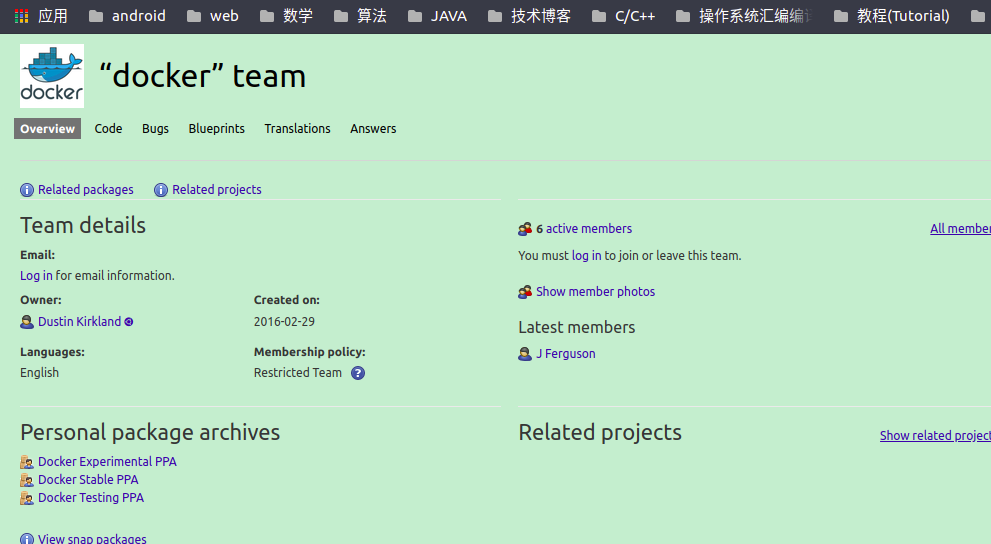
Task: Open the web bookmark folder
Action: pyautogui.click(x=213, y=16)
